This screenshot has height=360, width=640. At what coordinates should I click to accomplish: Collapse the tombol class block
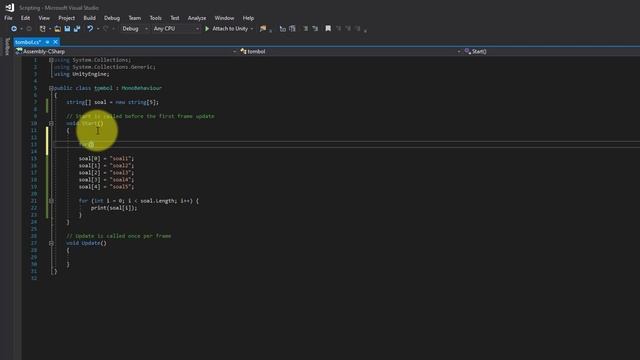pos(51,88)
